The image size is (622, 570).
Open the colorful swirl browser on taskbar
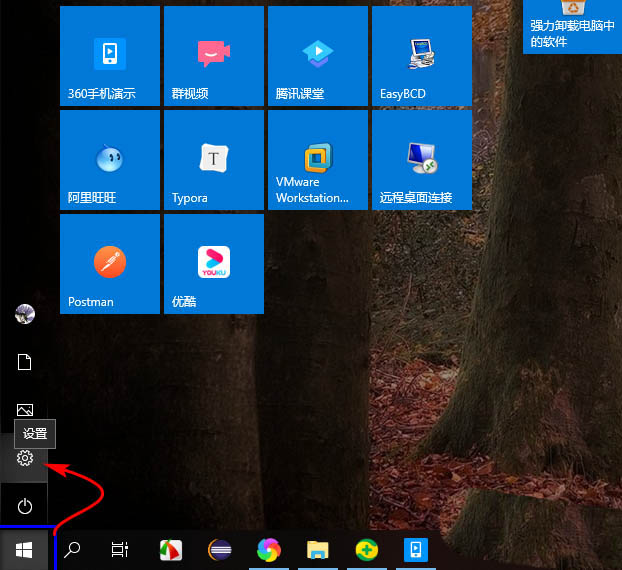tap(269, 550)
